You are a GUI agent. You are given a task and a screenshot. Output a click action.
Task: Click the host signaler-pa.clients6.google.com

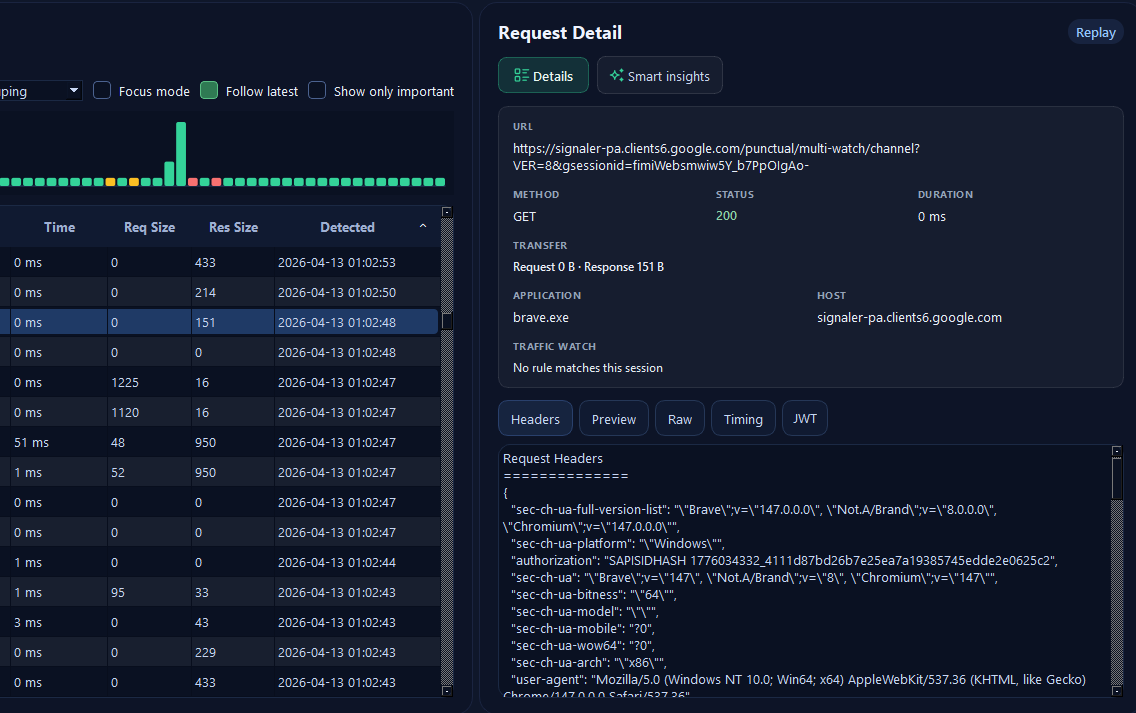[x=909, y=317]
